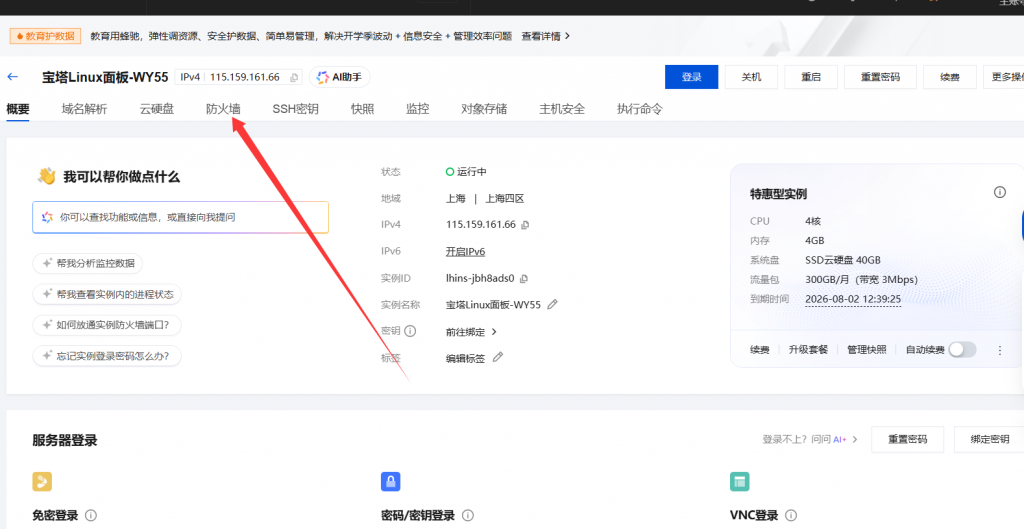This screenshot has height=529, width=1024.
Task: Open the 快照 tab
Action: click(362, 109)
